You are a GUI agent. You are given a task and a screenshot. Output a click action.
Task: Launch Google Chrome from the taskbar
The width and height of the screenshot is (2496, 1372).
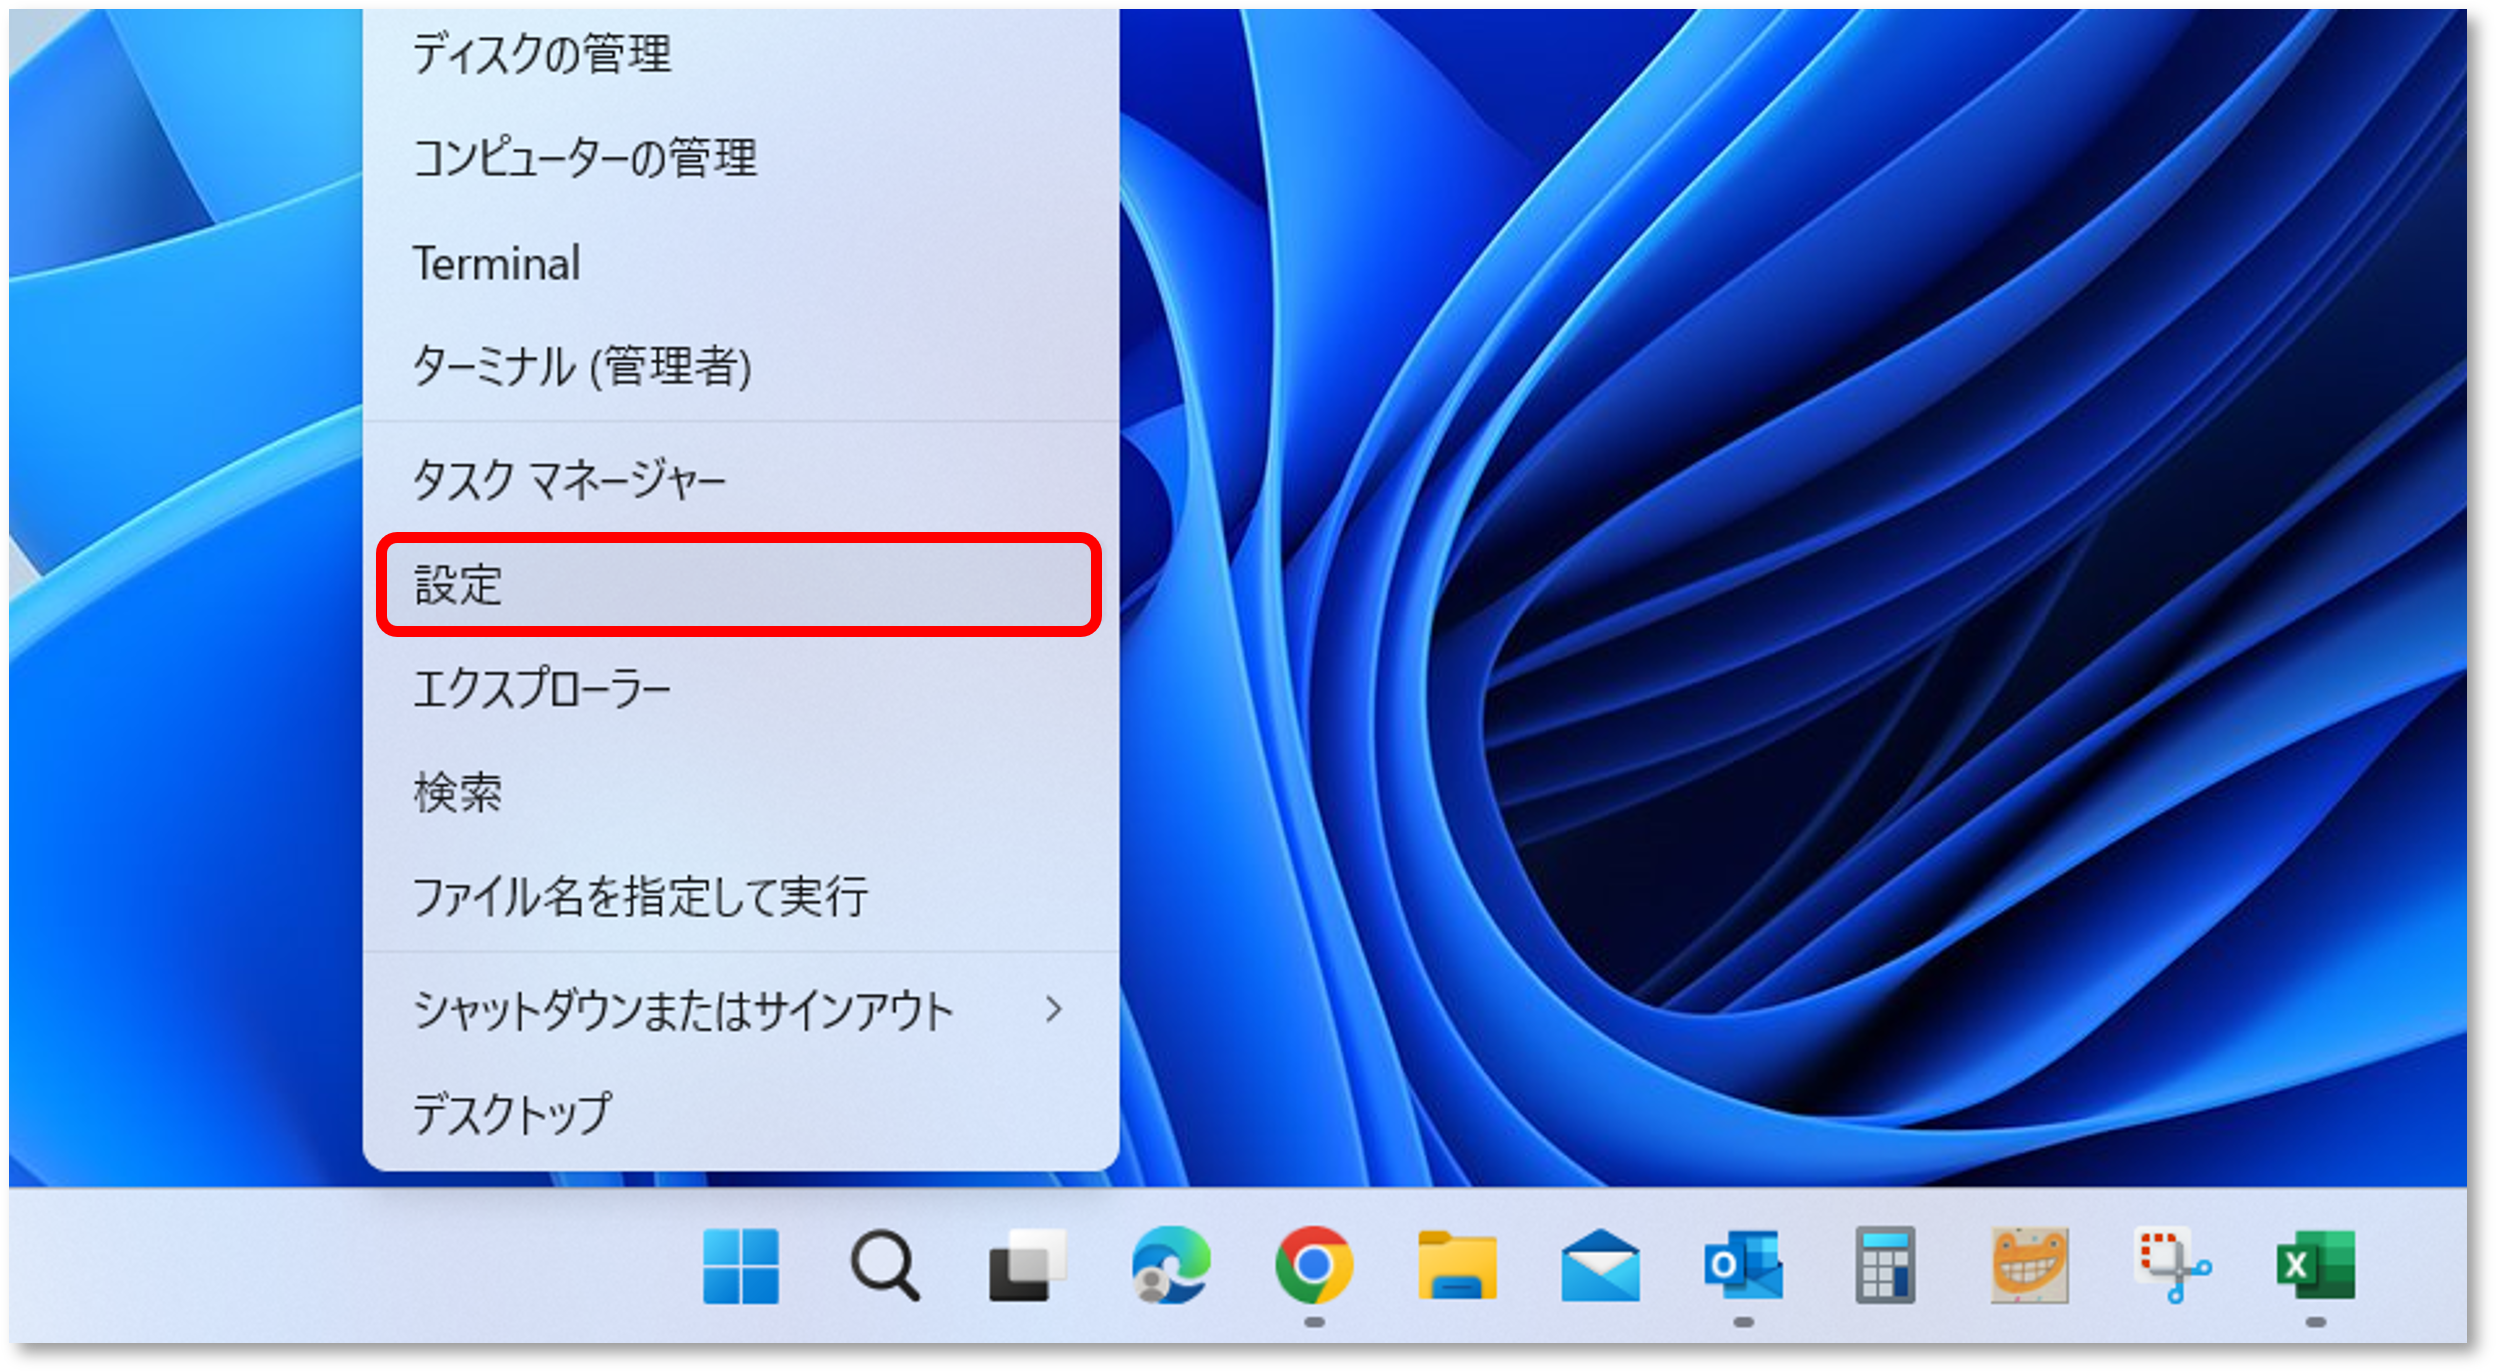pyautogui.click(x=1314, y=1265)
